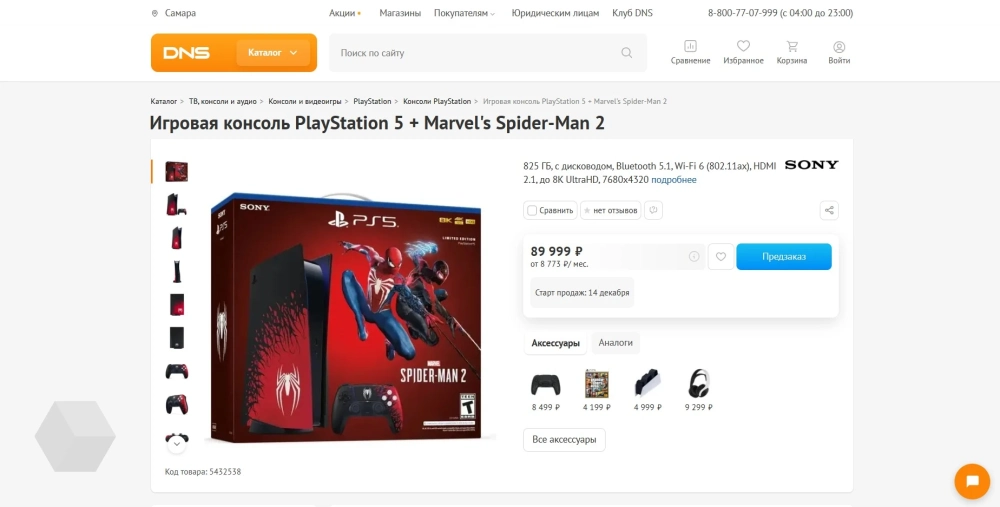This screenshot has width=1000, height=507.
Task: Open the Корзина shopping cart
Action: pyautogui.click(x=791, y=52)
